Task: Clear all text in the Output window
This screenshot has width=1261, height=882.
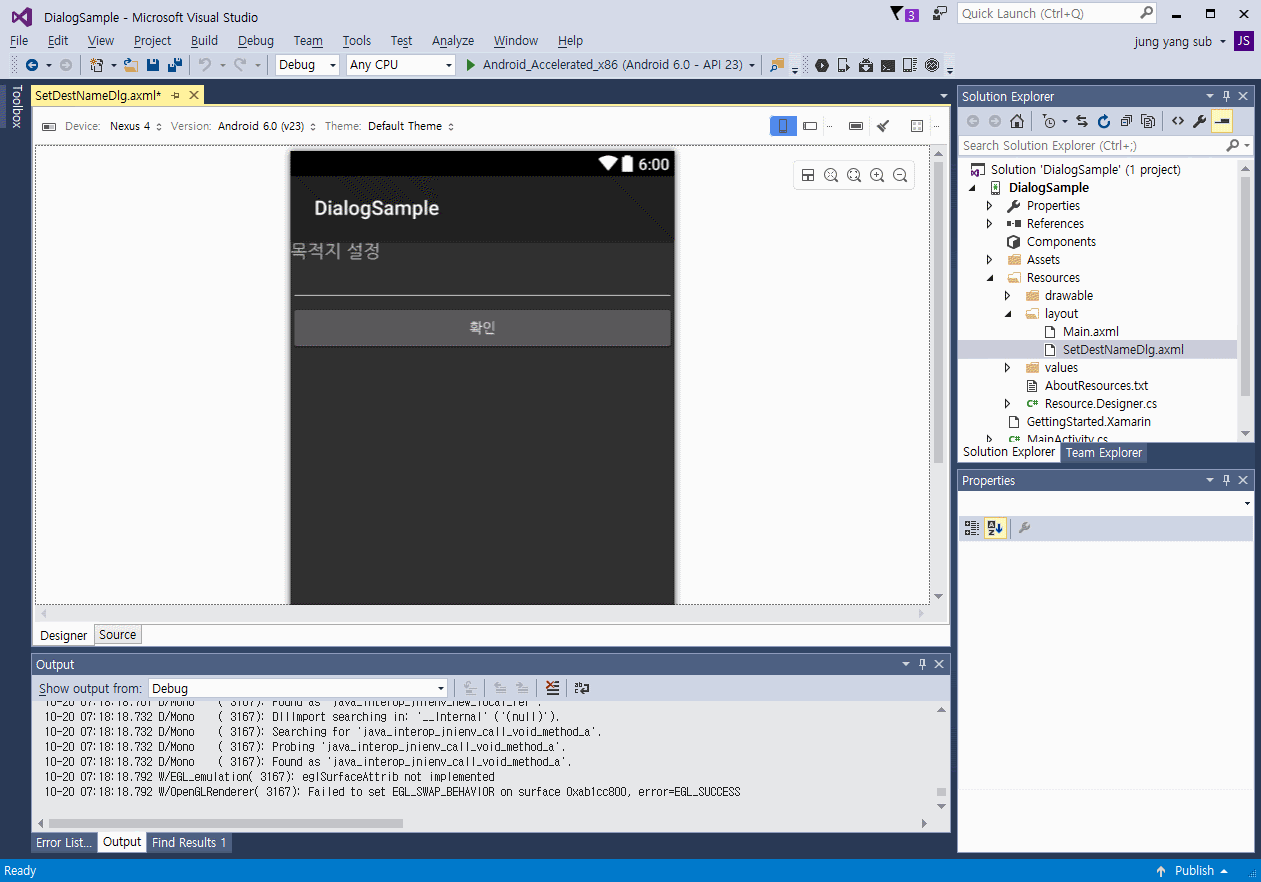Action: click(552, 688)
